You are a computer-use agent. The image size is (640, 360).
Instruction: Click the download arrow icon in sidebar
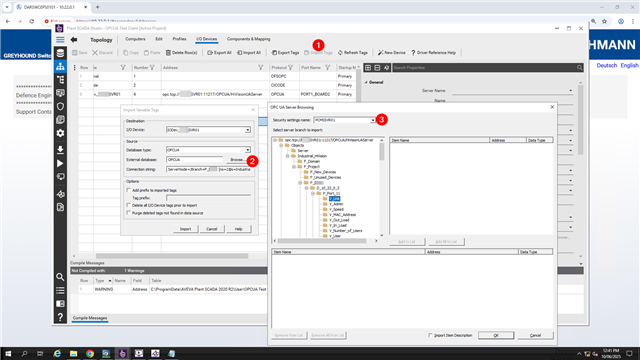[x=60, y=149]
